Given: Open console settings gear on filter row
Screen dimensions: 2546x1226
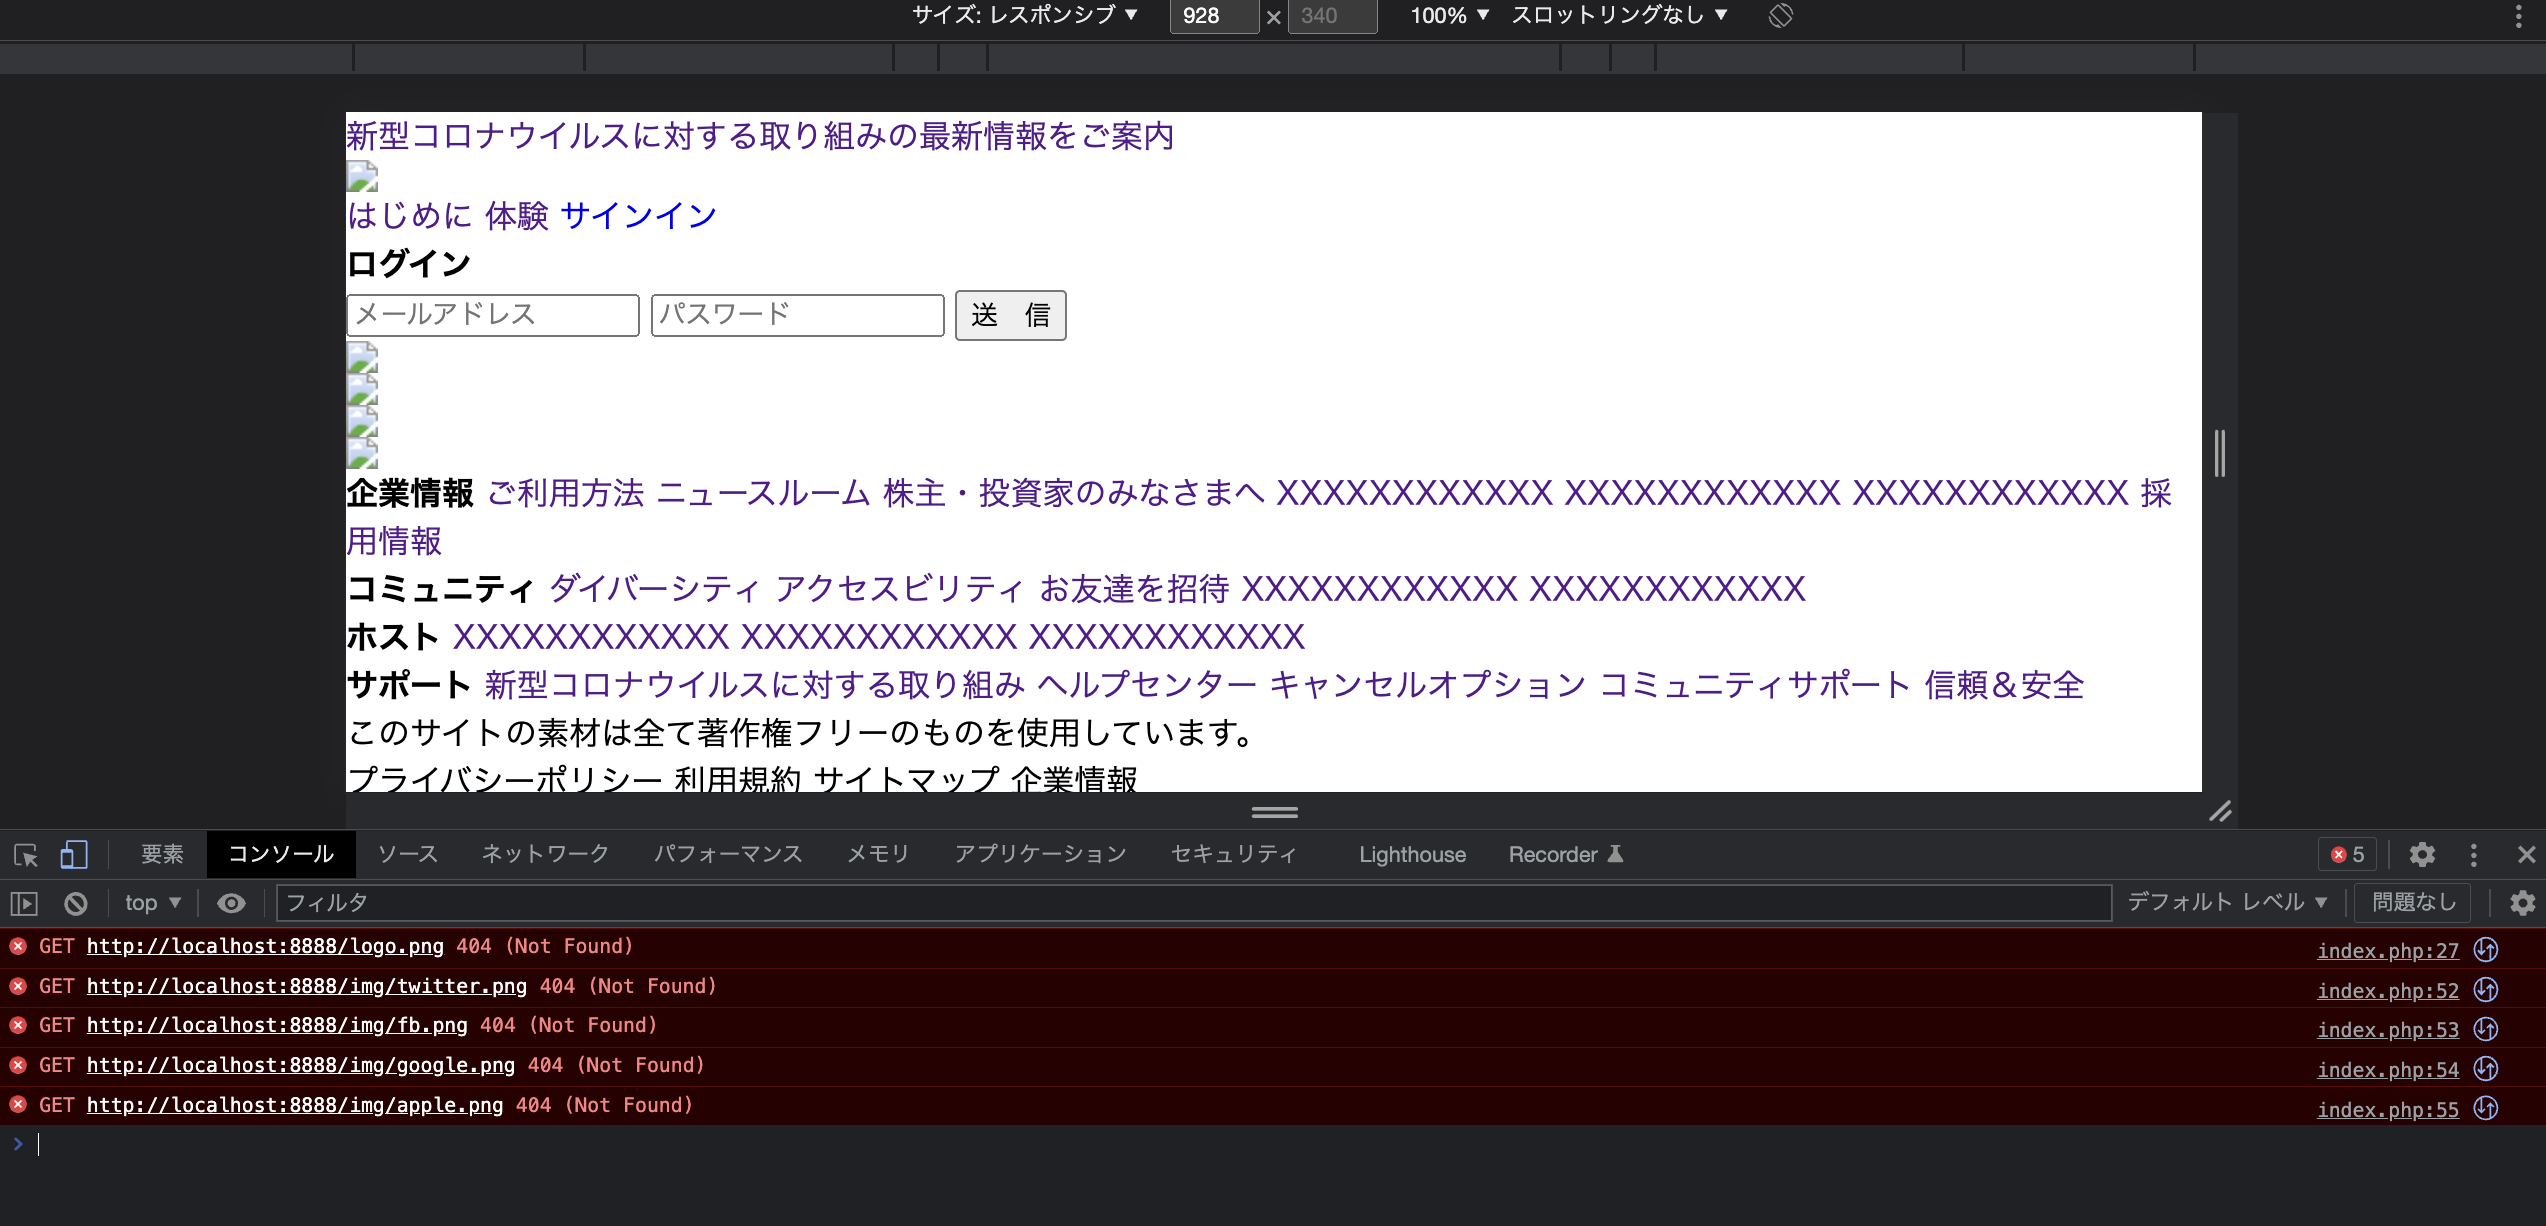Looking at the screenshot, I should point(2522,903).
